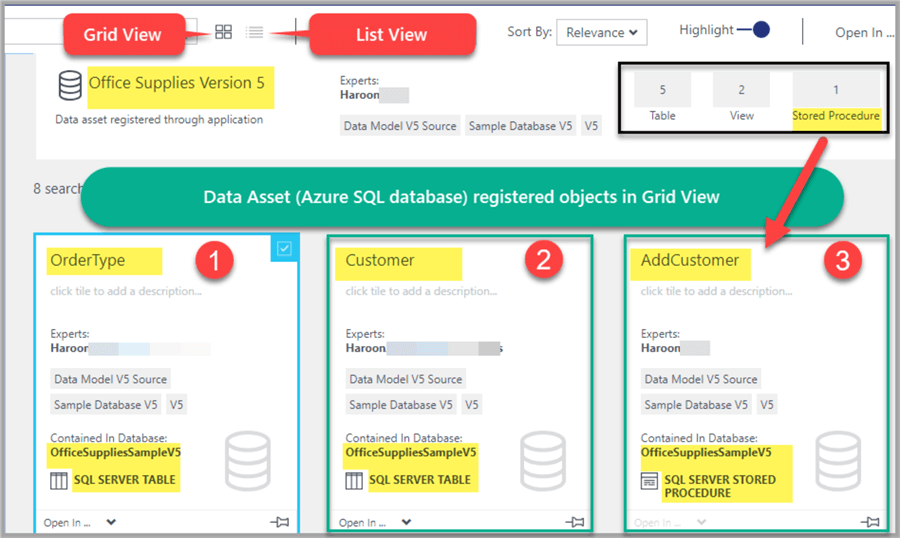The height and width of the screenshot is (538, 900).
Task: Open Office Supplies Version 5 title
Action: pyautogui.click(x=177, y=83)
